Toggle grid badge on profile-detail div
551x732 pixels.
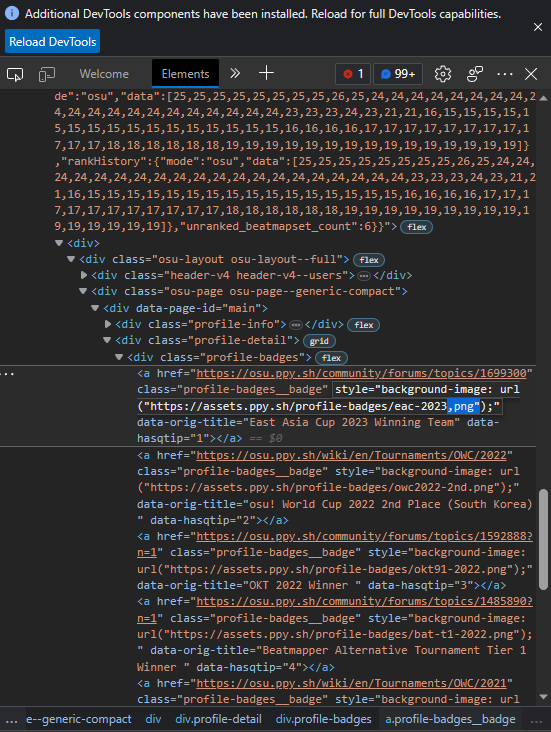tap(319, 341)
